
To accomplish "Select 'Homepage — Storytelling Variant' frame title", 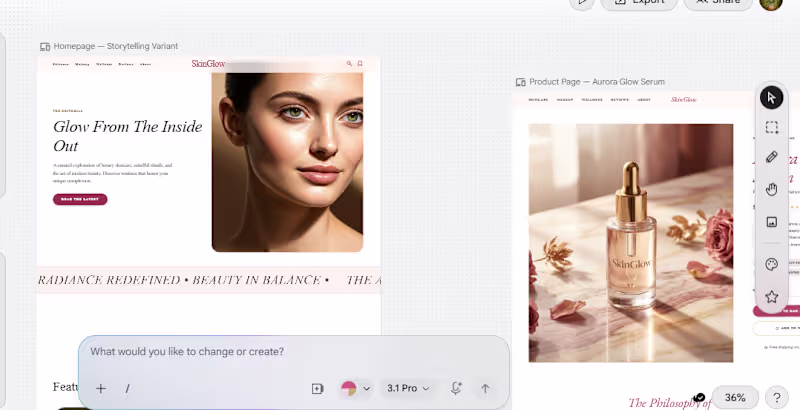I will click(x=116, y=46).
